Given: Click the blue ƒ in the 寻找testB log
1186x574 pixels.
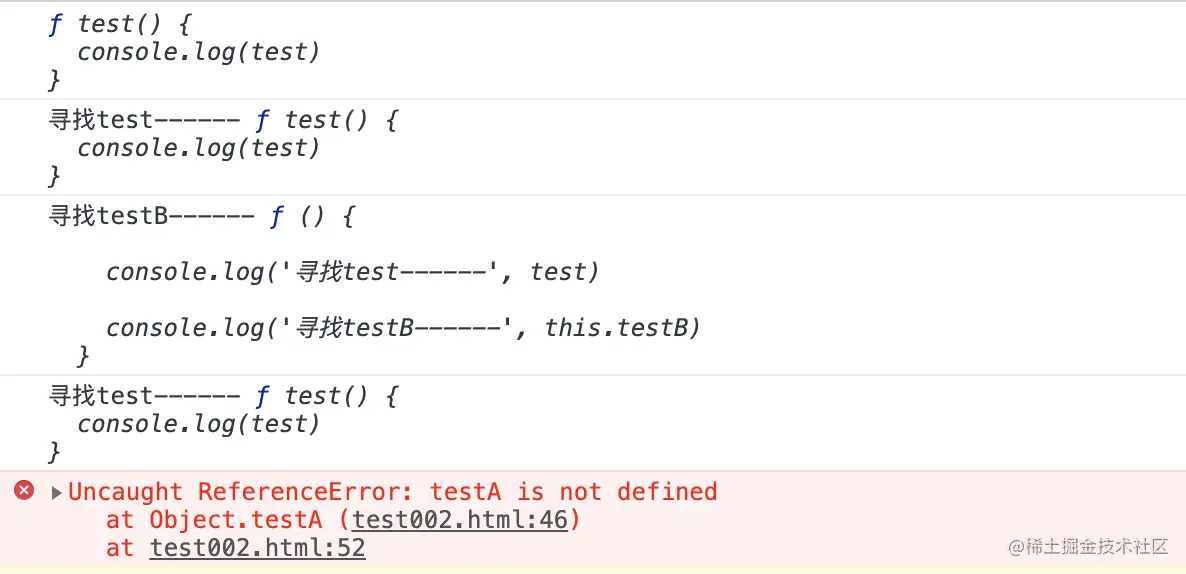Looking at the screenshot, I should tap(277, 216).
